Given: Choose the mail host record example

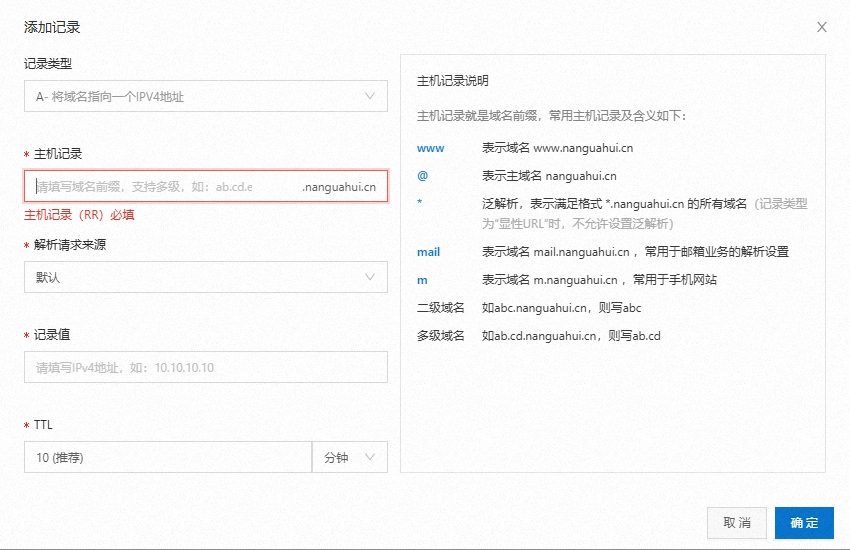Looking at the screenshot, I should [428, 252].
